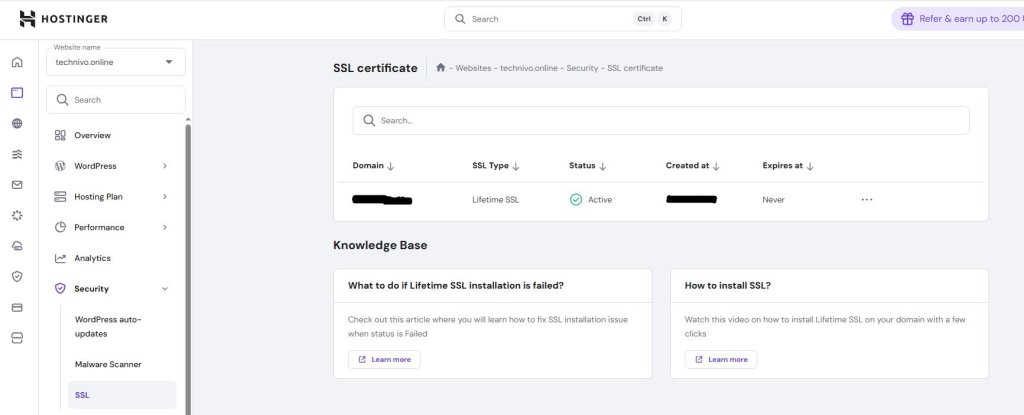Click Refer & earn button
The height and width of the screenshot is (415, 1024).
(958, 19)
